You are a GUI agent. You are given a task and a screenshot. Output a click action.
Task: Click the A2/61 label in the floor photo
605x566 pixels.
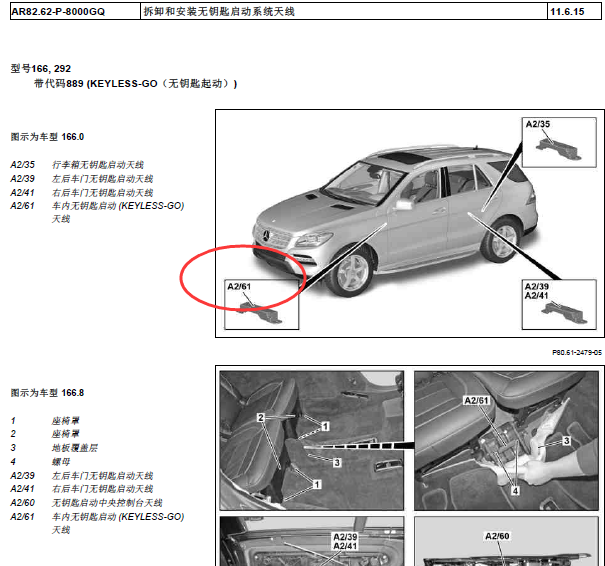coord(477,400)
